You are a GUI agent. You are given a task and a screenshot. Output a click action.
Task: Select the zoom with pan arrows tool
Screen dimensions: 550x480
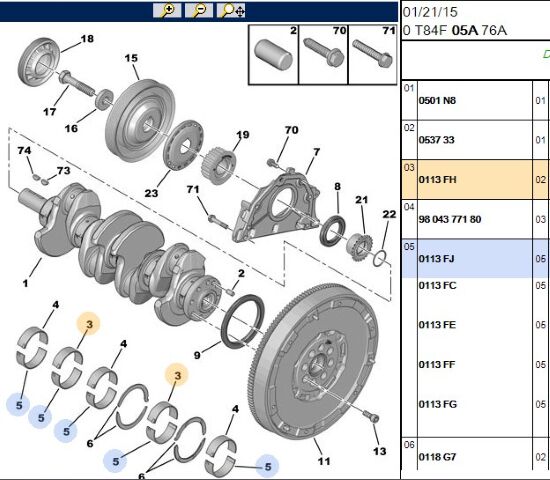tap(231, 10)
